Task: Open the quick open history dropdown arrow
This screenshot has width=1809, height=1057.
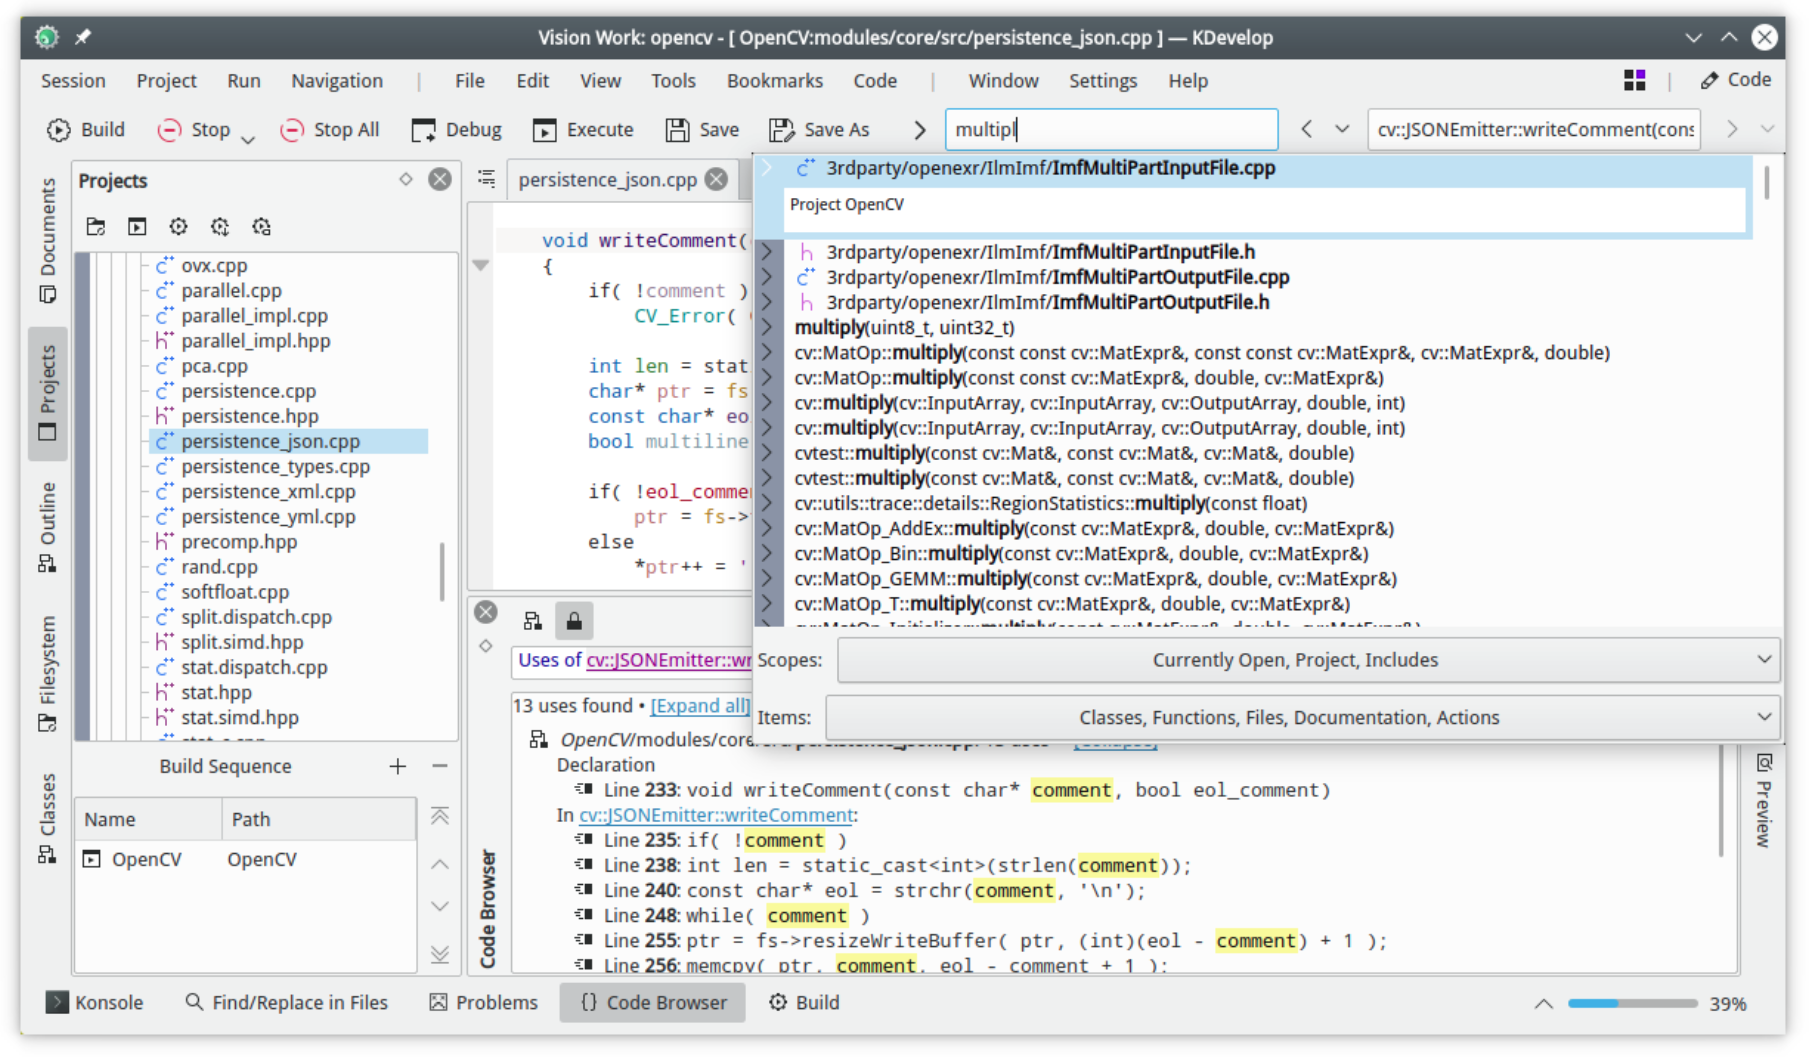Action: point(1342,130)
